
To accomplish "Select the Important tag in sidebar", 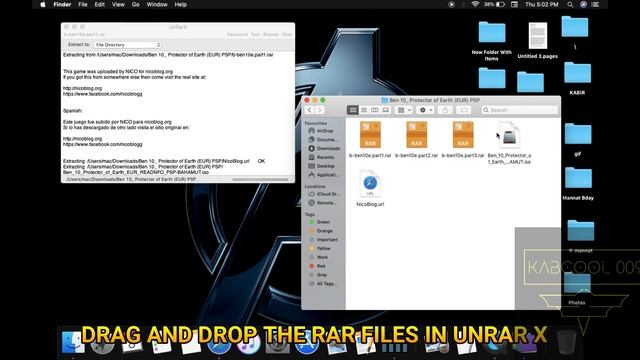I will point(323,240).
